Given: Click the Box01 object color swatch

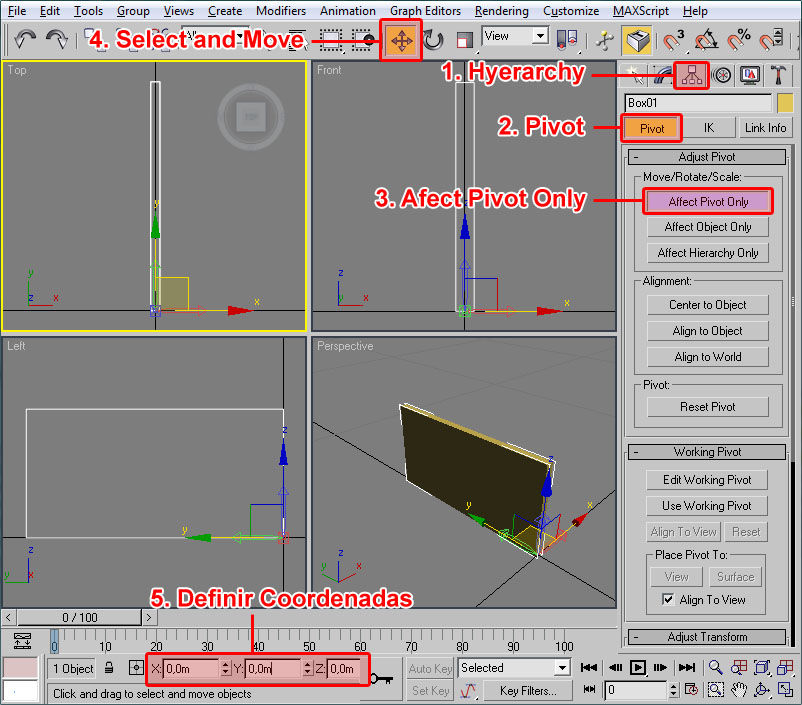Looking at the screenshot, I should click(x=785, y=103).
